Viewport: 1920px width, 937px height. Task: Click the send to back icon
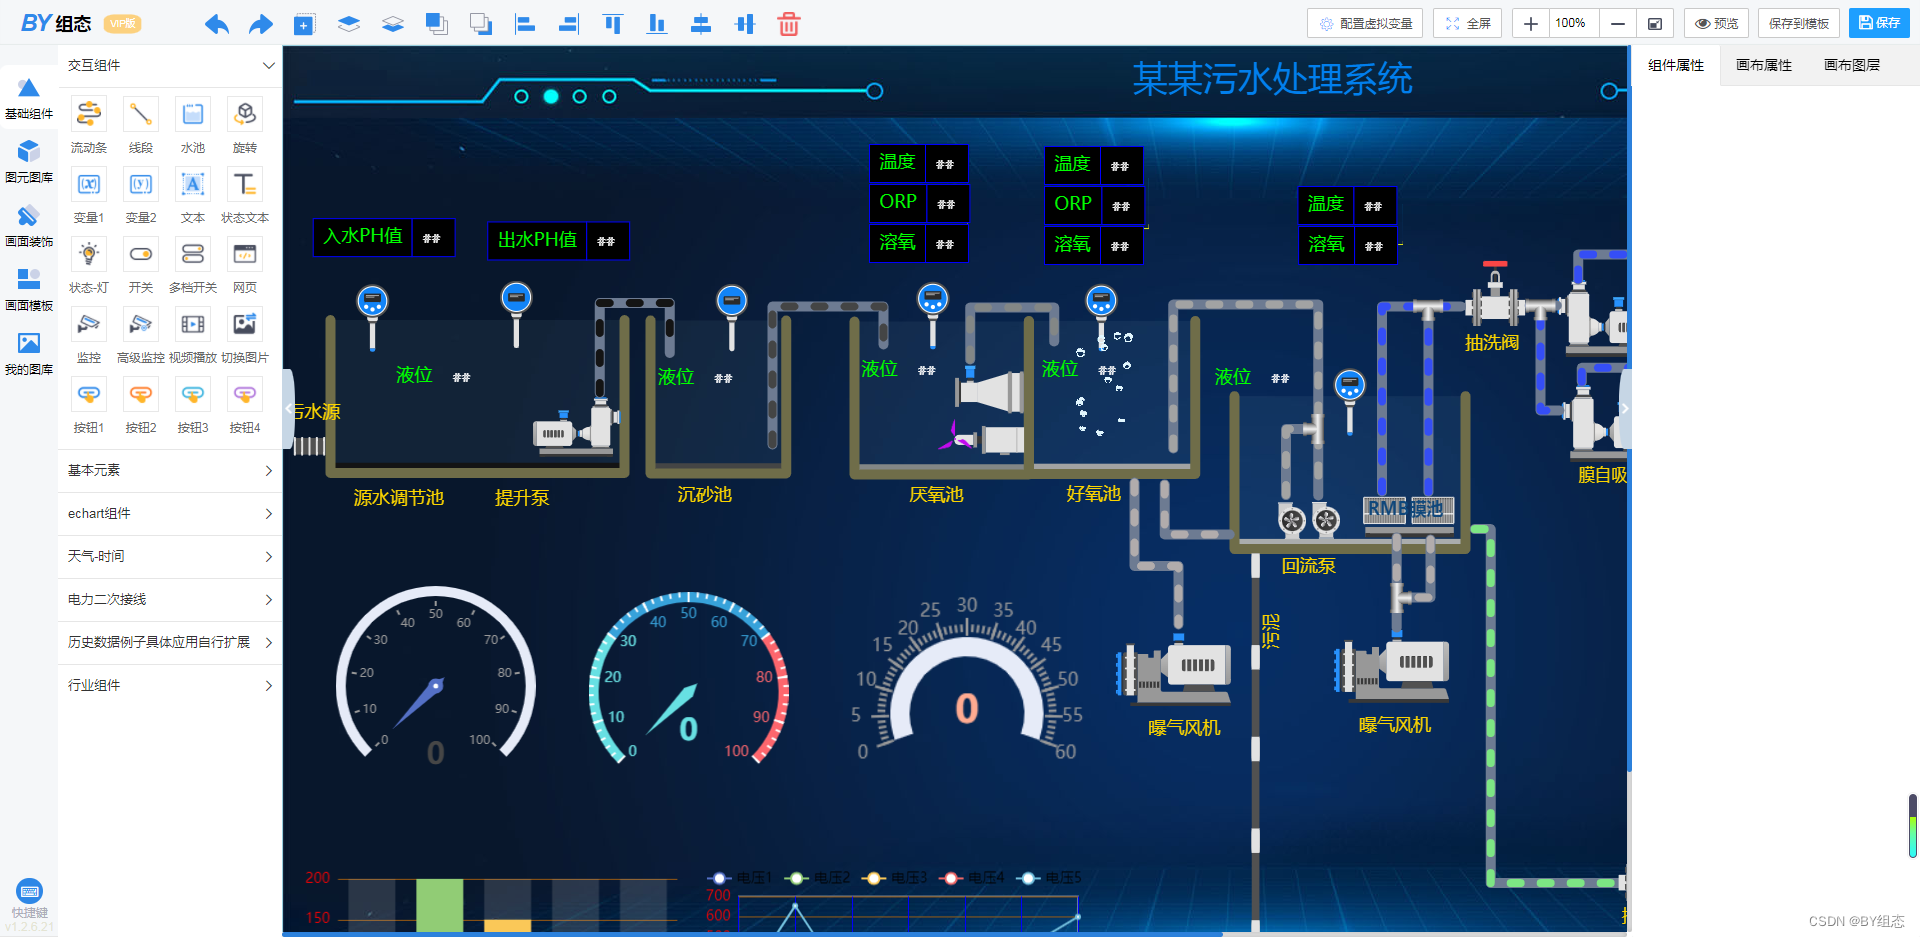click(x=481, y=24)
